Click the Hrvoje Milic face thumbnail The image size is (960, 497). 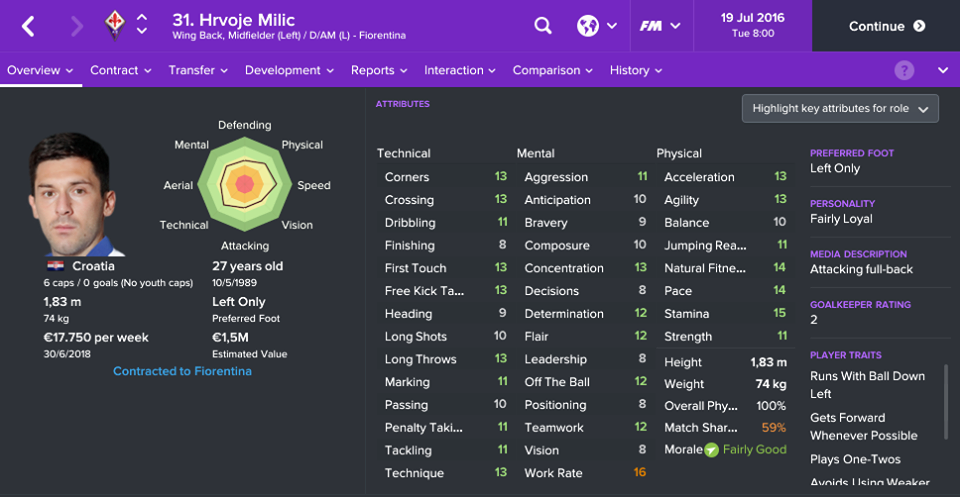click(x=75, y=195)
